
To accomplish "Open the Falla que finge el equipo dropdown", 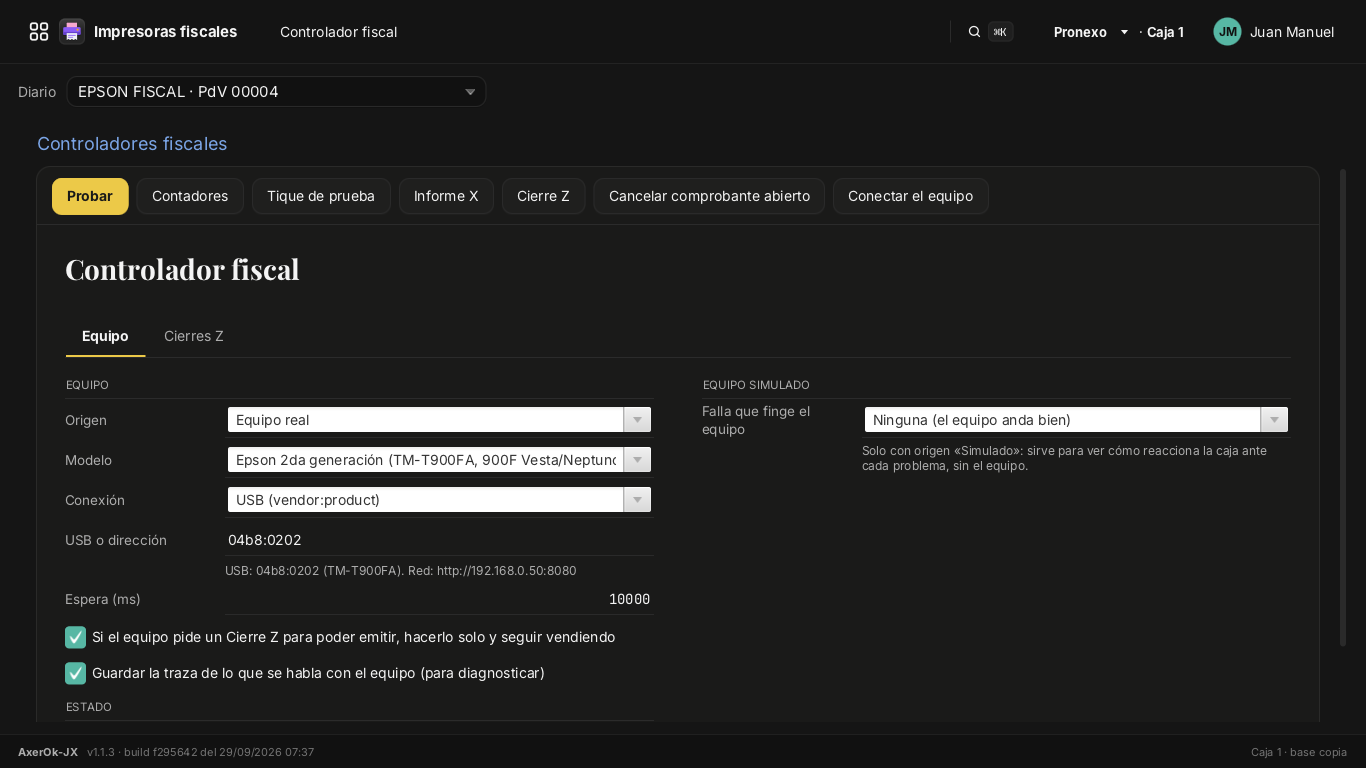I will 1076,420.
